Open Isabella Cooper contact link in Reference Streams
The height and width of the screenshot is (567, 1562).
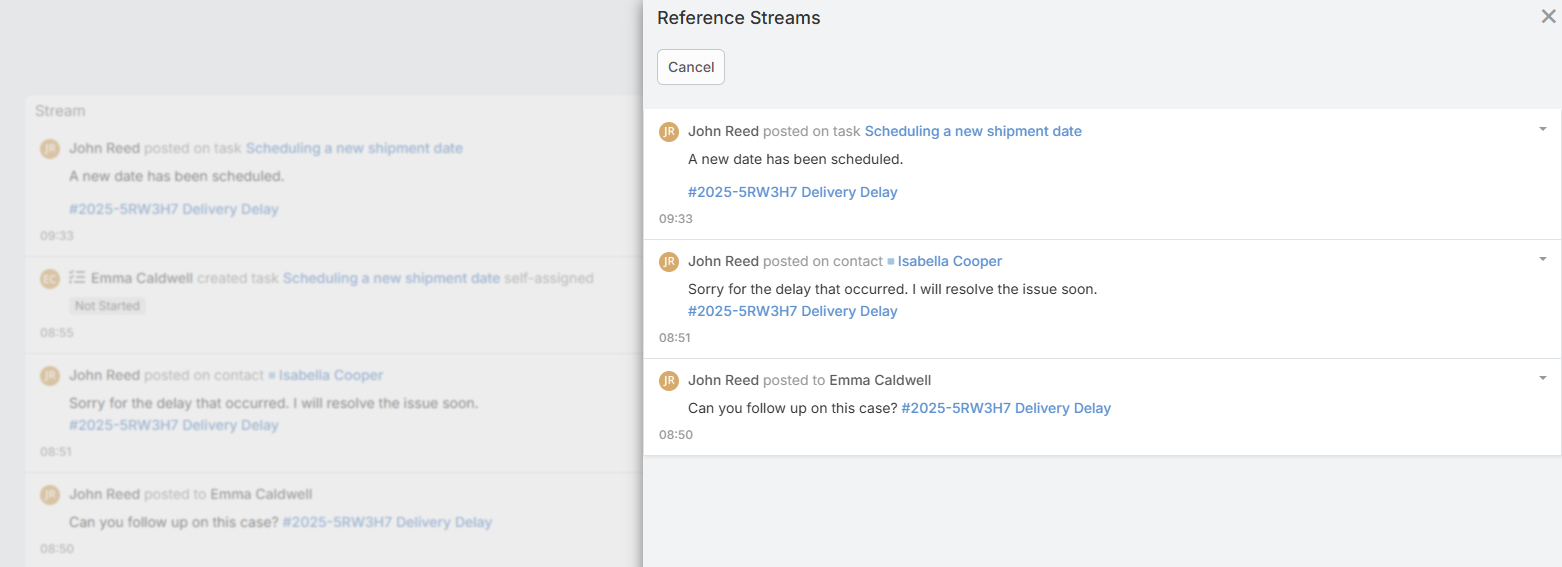coord(949,261)
